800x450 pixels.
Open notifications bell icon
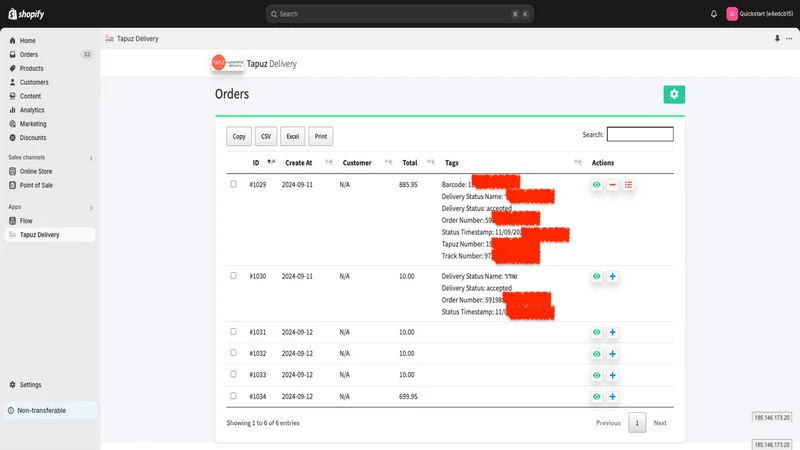point(713,14)
